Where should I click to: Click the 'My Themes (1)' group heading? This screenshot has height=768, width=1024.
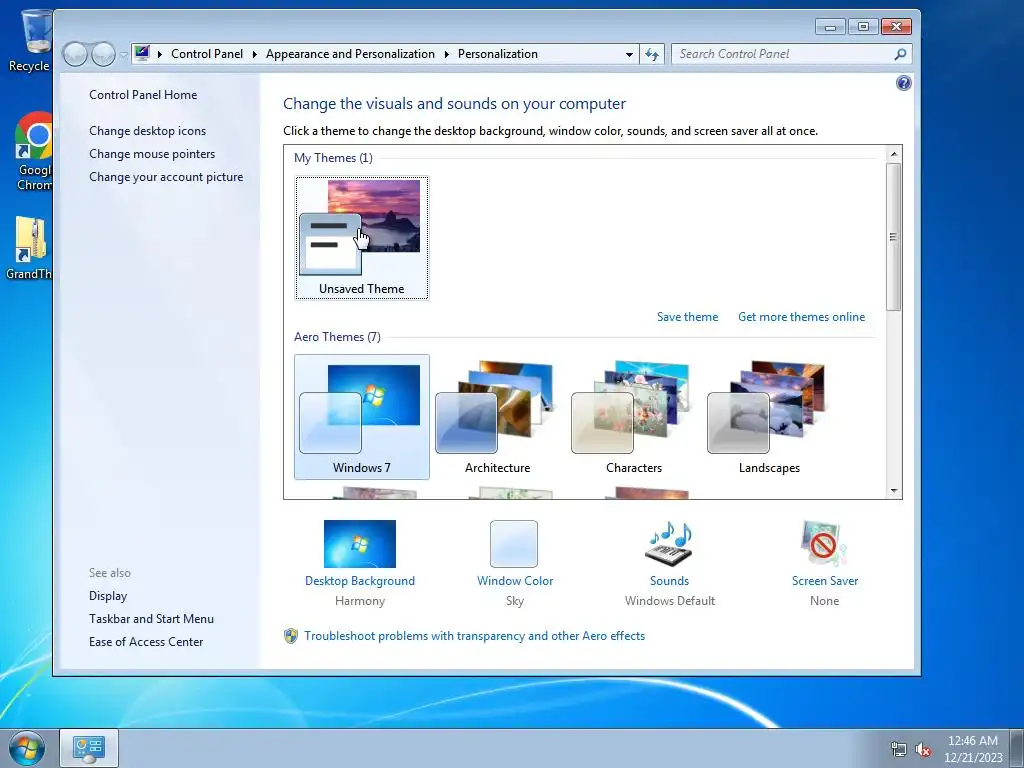333,158
